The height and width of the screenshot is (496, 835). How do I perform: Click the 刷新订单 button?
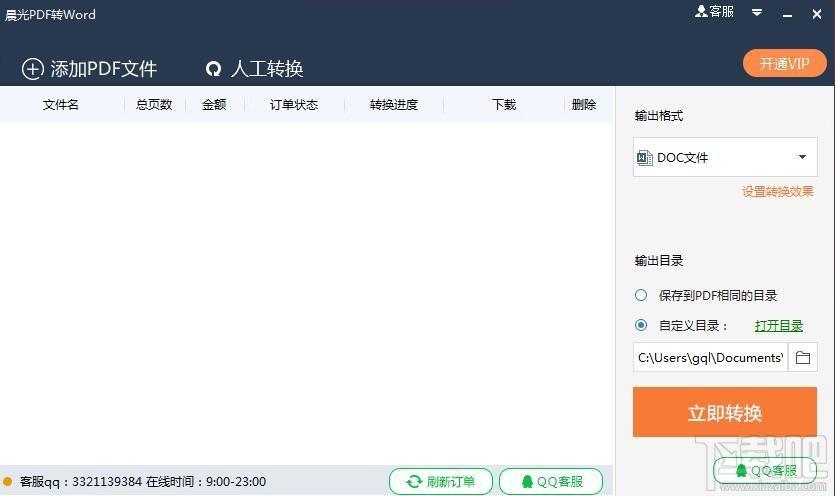click(x=441, y=482)
